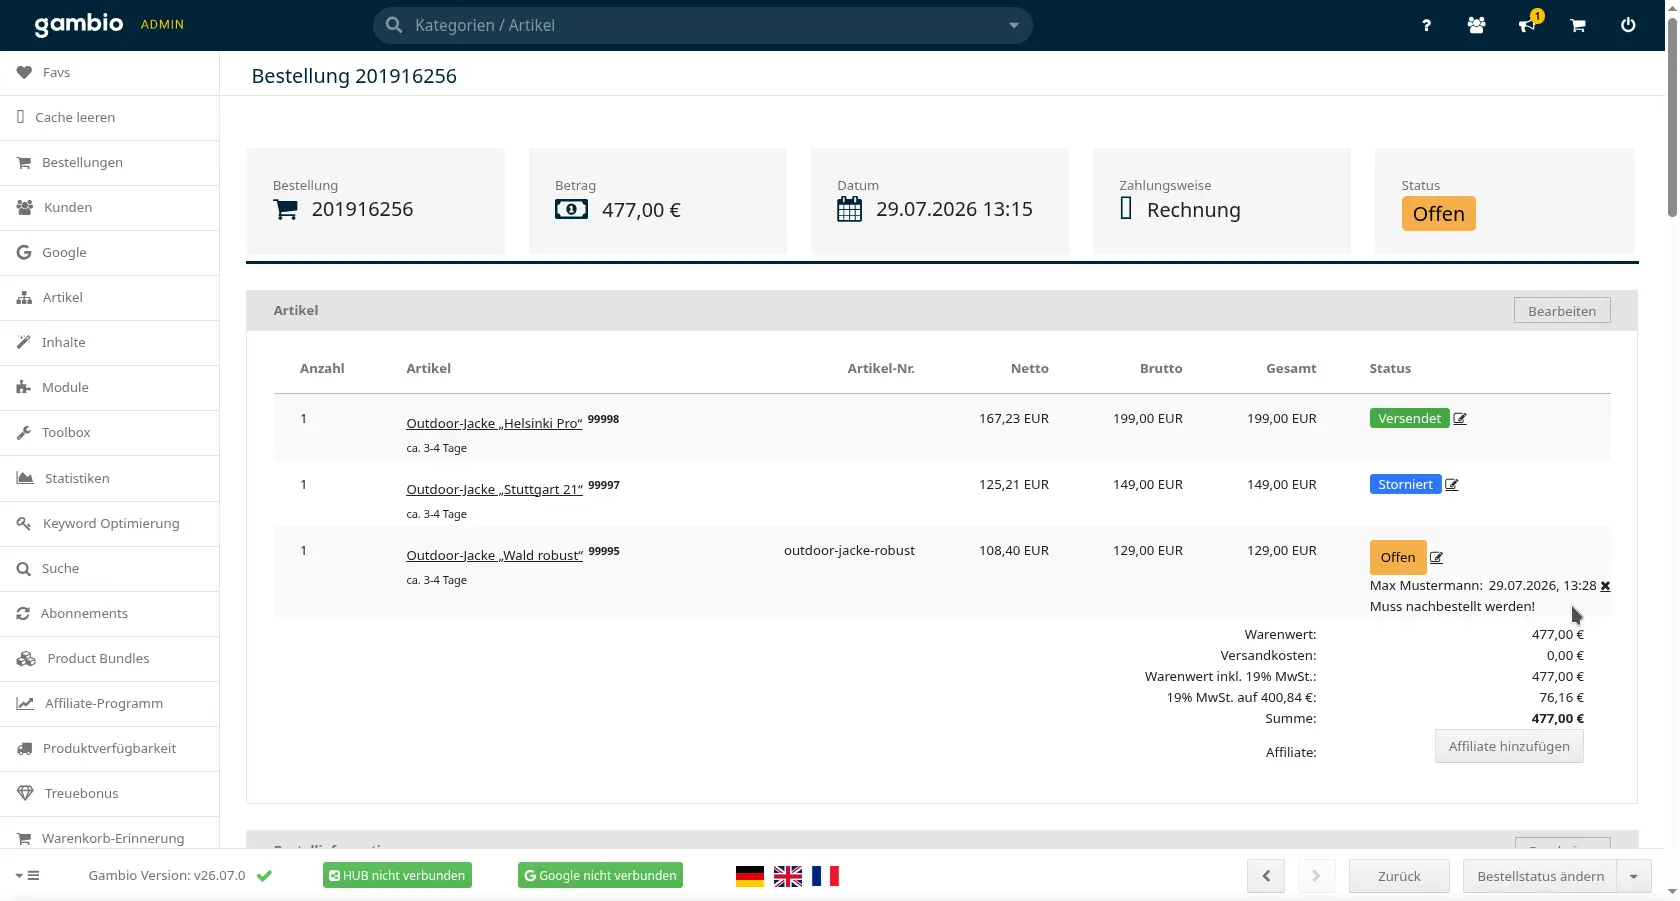Image resolution: width=1680 pixels, height=901 pixels.
Task: Open Inhalte sidebar entry
Action: 110,343
